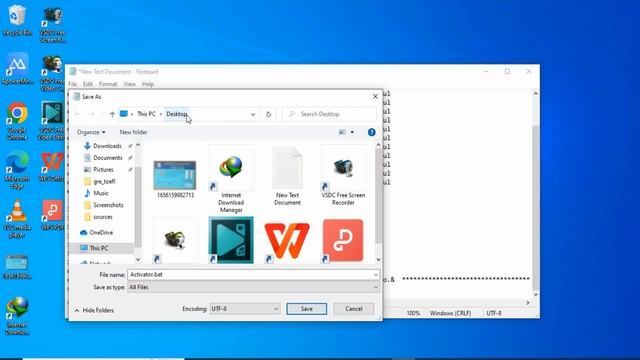
Task: Select New Text Document file in list
Action: 287,176
